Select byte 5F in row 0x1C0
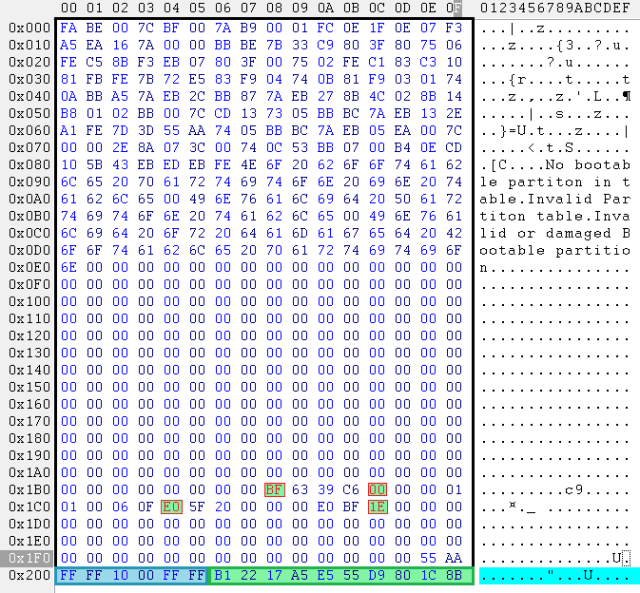This screenshot has height=593, width=640. pos(197,506)
